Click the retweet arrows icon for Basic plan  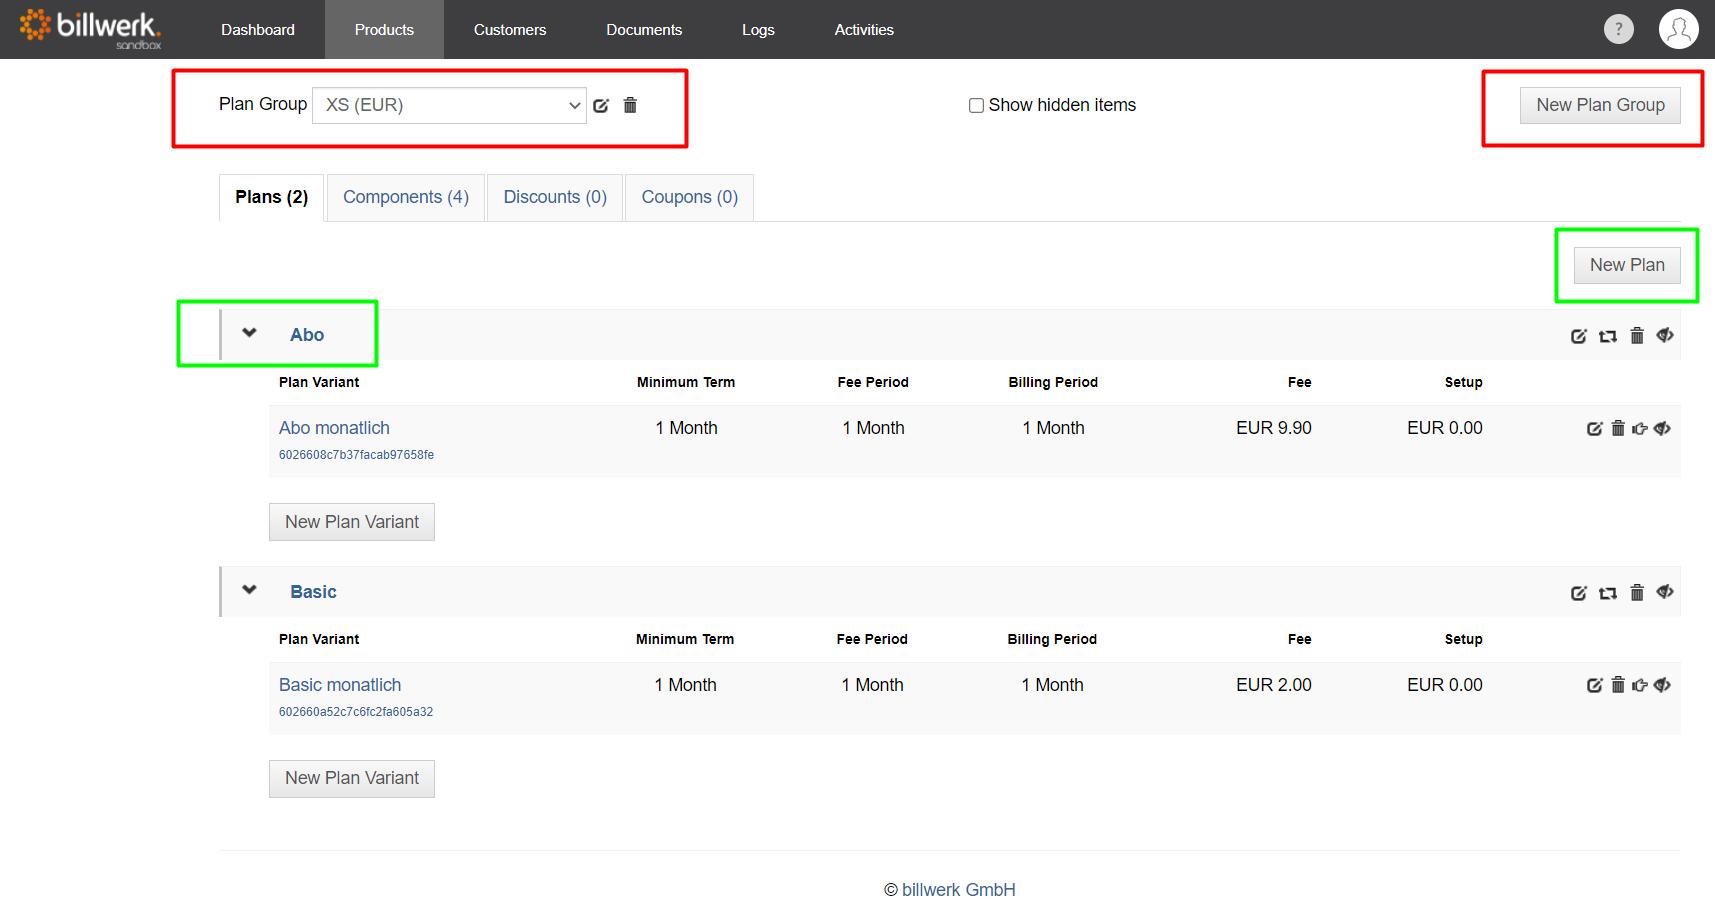[1607, 593]
